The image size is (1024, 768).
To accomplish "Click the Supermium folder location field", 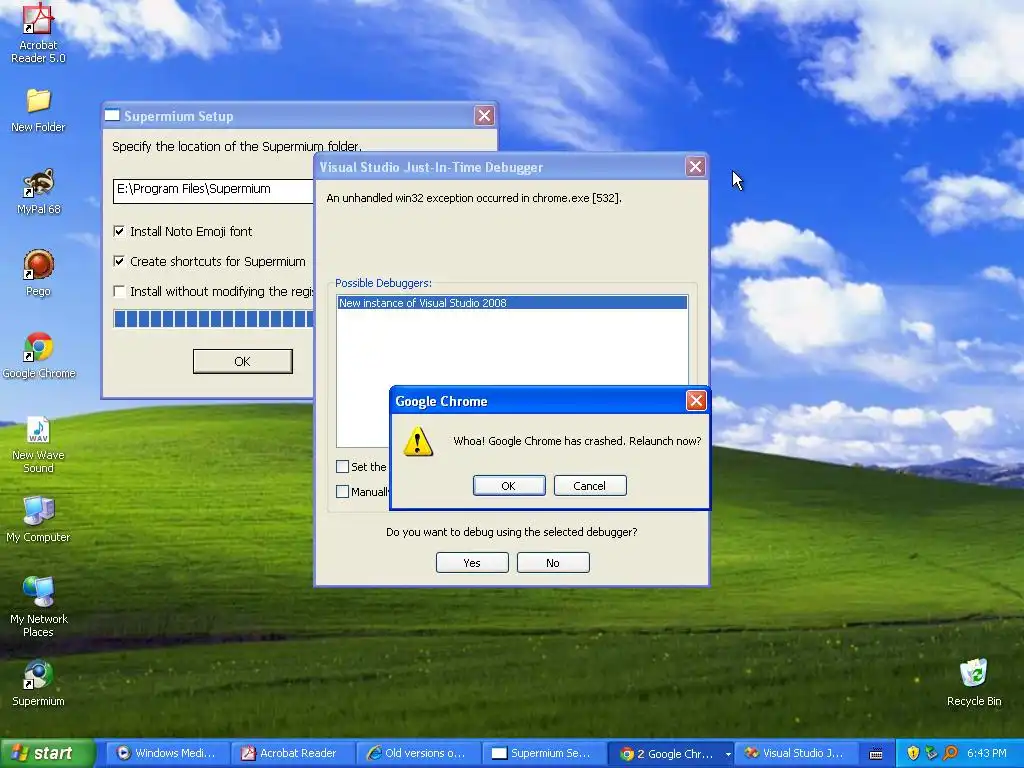I will point(214,191).
